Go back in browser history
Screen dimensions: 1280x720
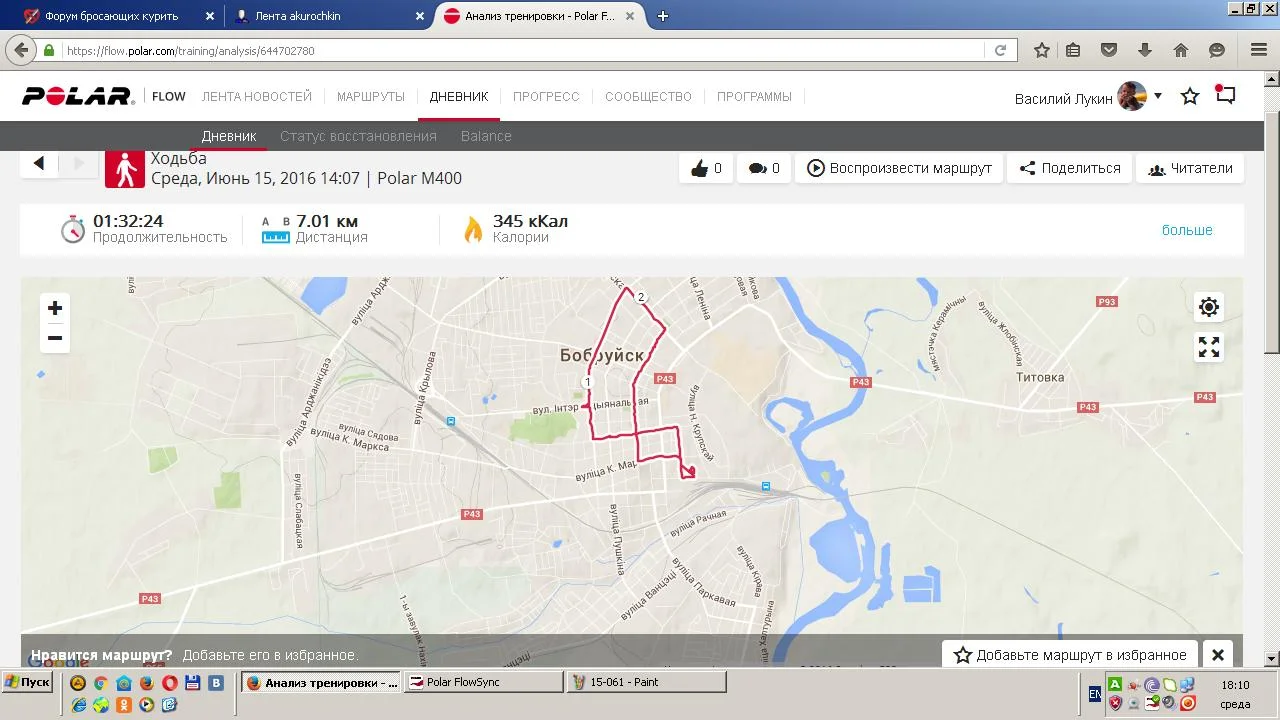21,50
